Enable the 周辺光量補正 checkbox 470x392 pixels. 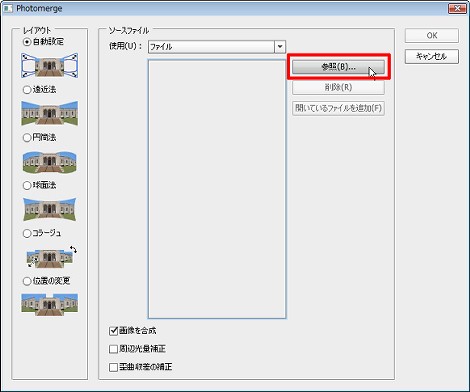click(x=113, y=349)
